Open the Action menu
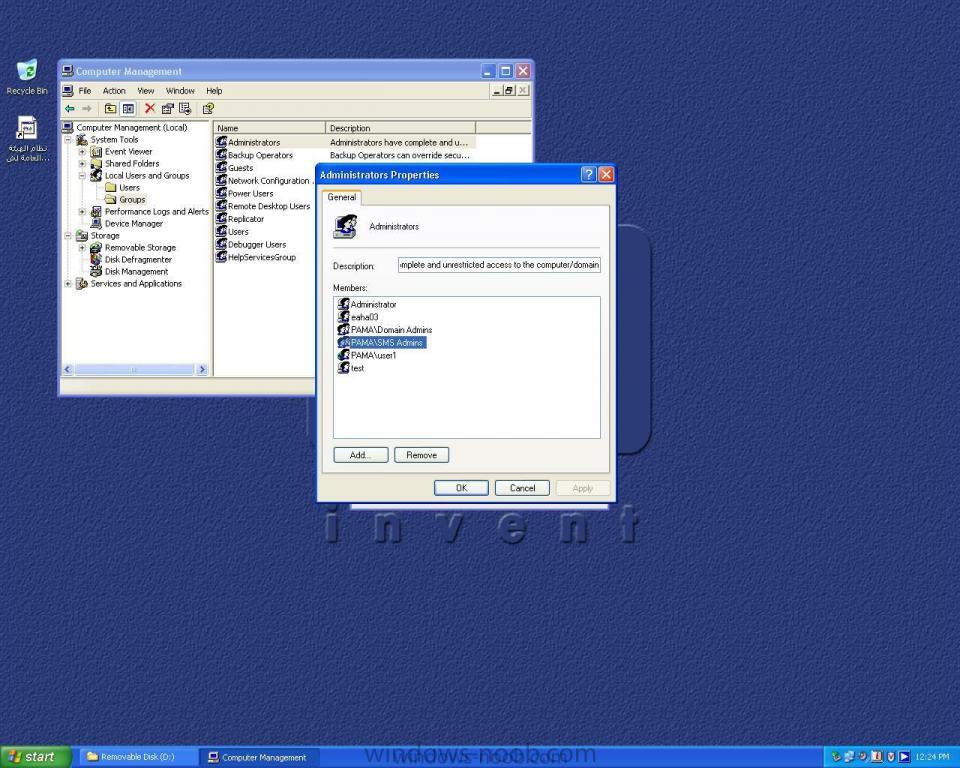Screen dimensions: 960x768 tap(114, 91)
